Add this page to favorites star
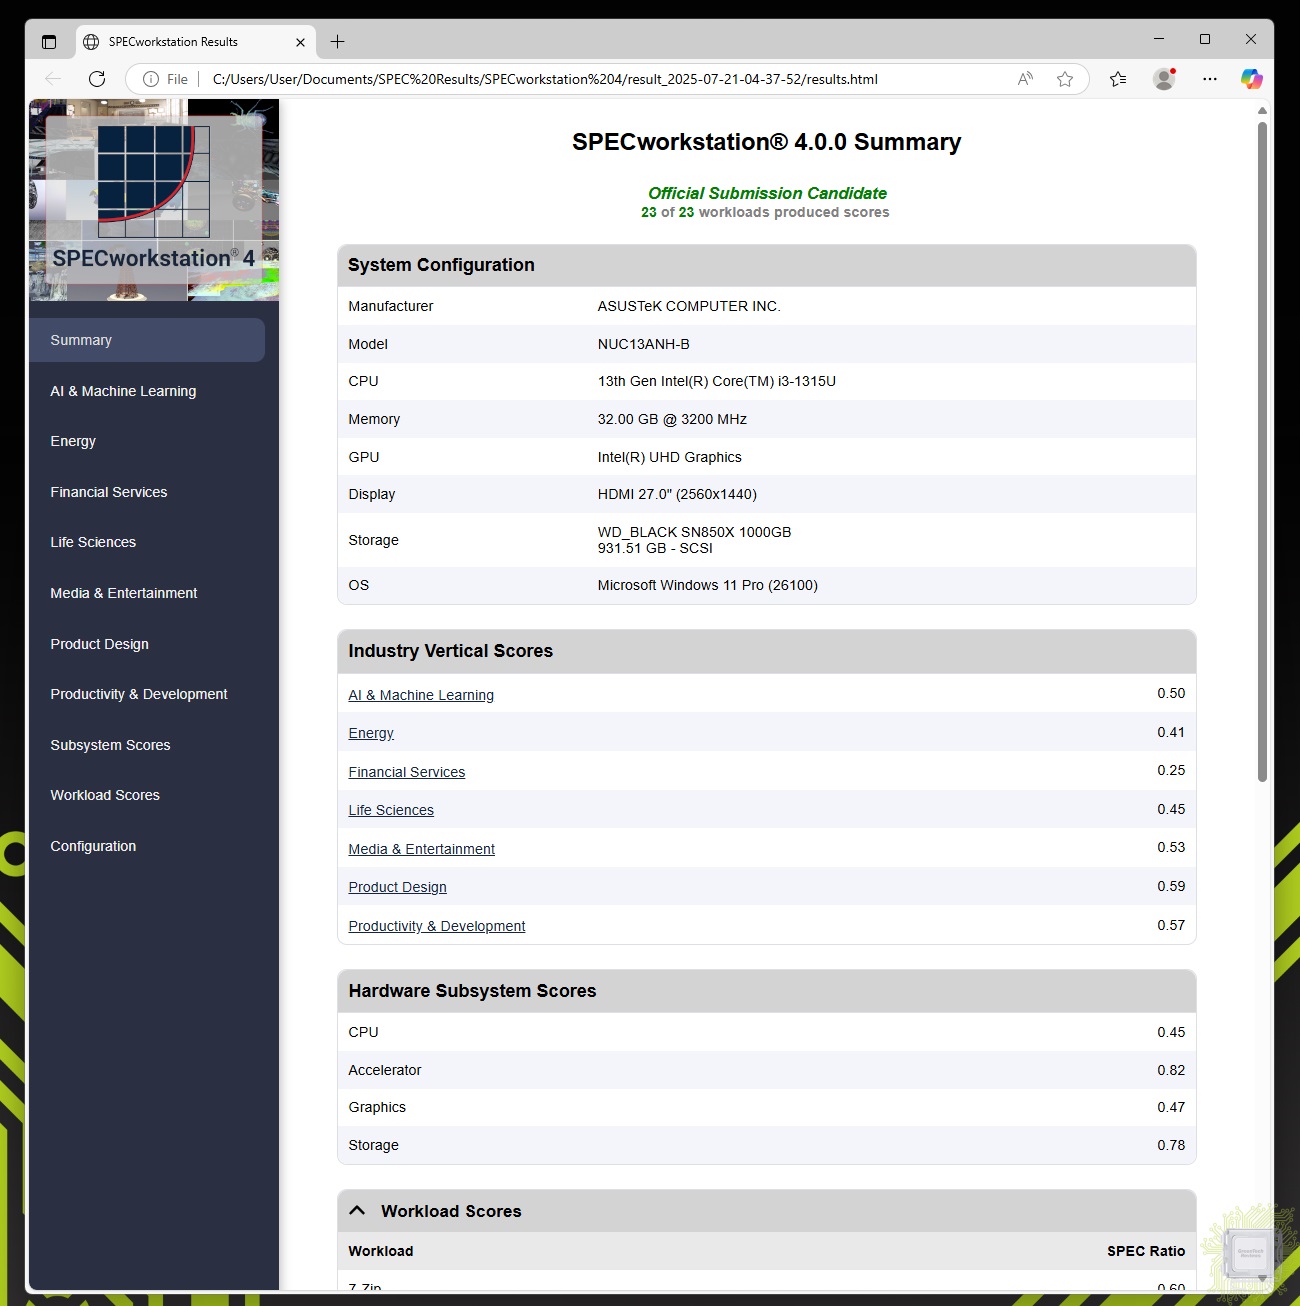The height and width of the screenshot is (1306, 1300). point(1065,79)
